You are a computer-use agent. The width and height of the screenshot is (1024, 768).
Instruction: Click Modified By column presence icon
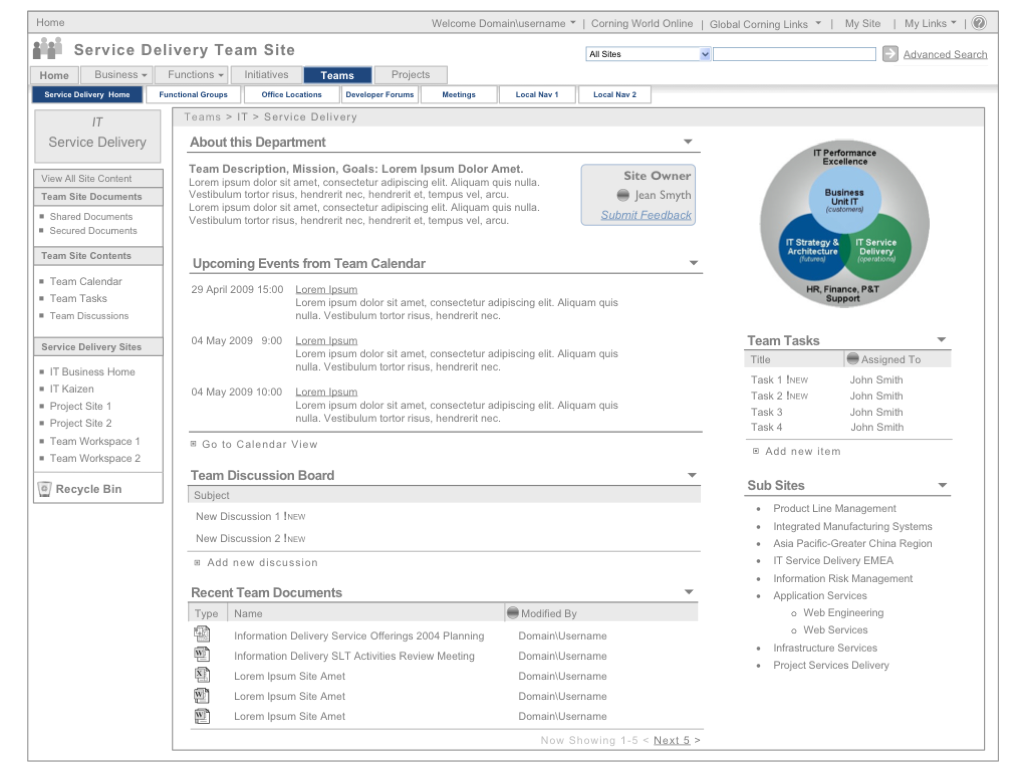(x=513, y=612)
